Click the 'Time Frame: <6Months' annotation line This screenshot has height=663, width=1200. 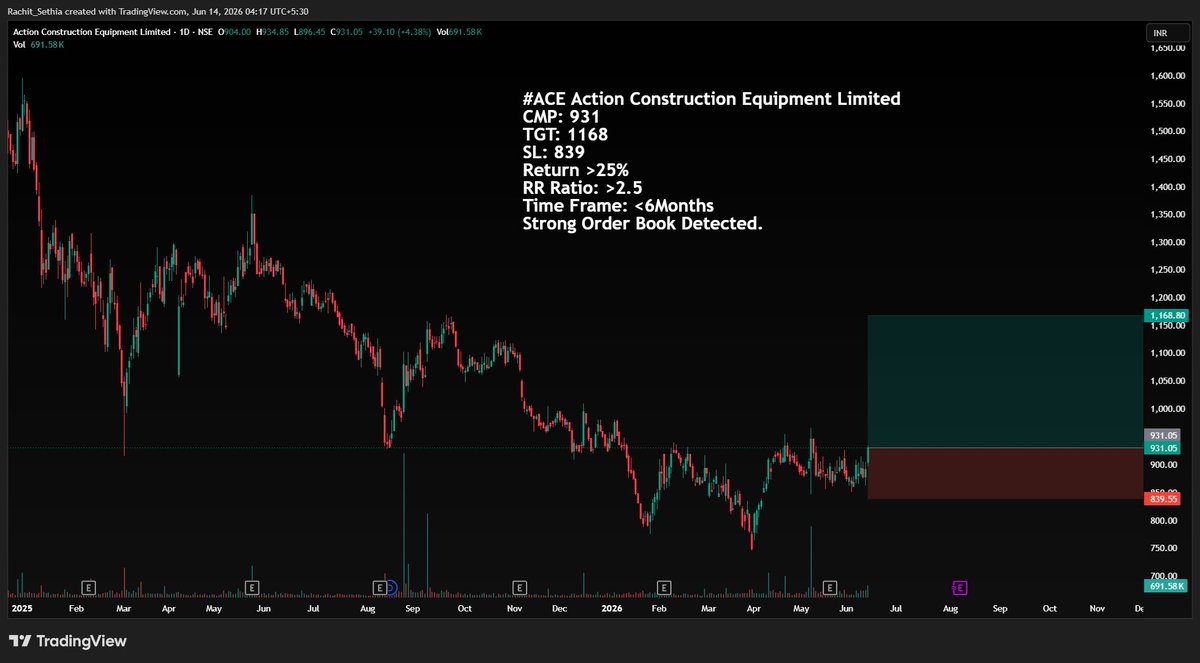[x=618, y=206]
